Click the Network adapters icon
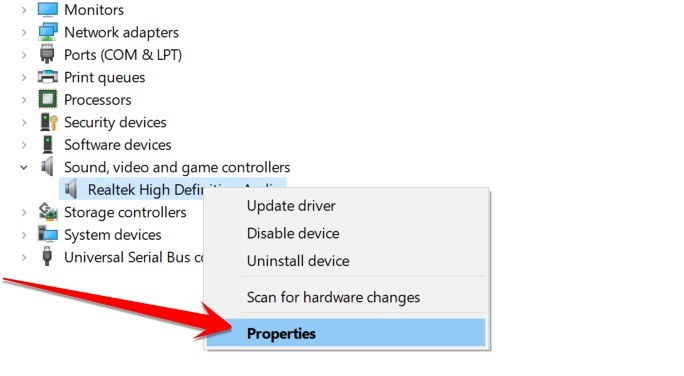684x376 pixels. click(48, 32)
